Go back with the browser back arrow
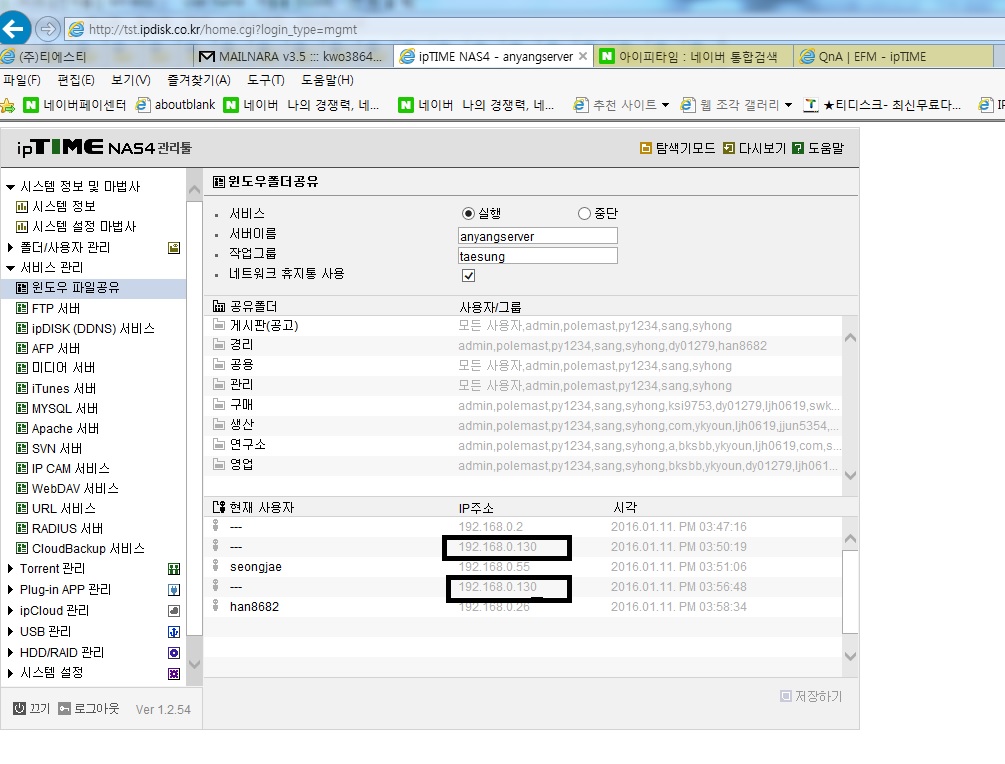 [14, 29]
